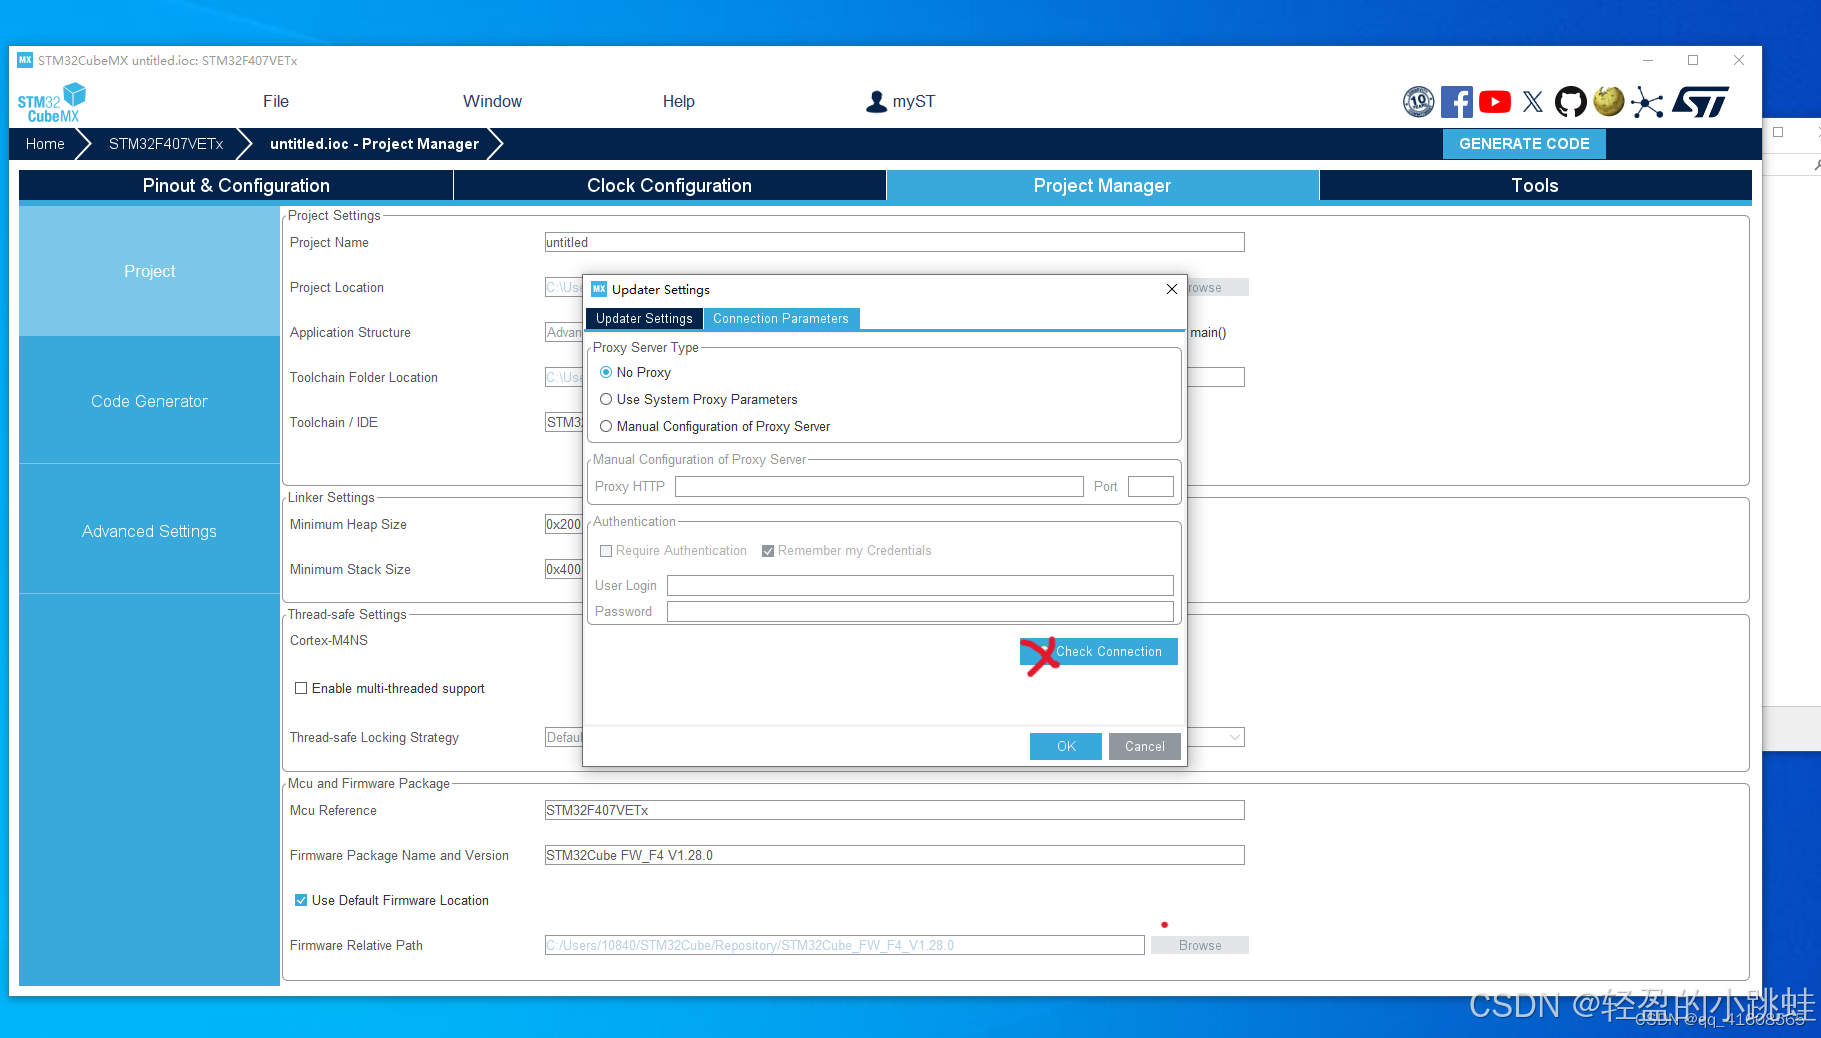This screenshot has height=1038, width=1821.
Task: Click Browse next to Firmware Relative Path
Action: (x=1200, y=945)
